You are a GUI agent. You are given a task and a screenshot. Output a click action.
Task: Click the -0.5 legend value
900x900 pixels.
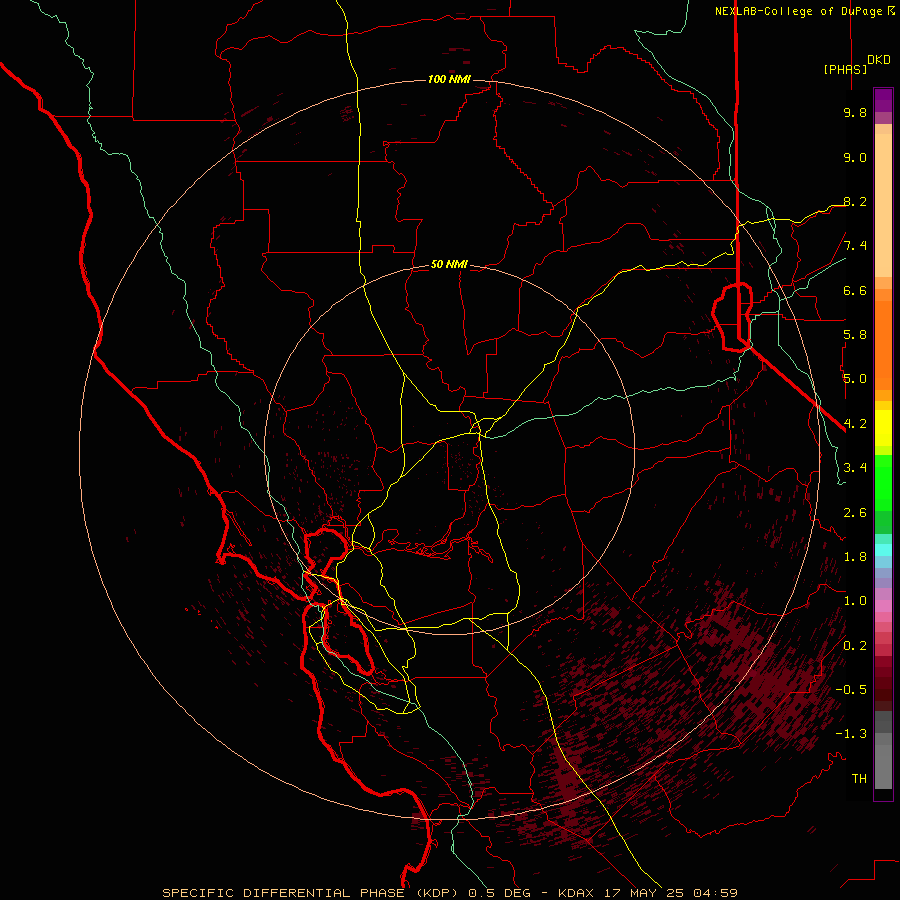(x=851, y=690)
